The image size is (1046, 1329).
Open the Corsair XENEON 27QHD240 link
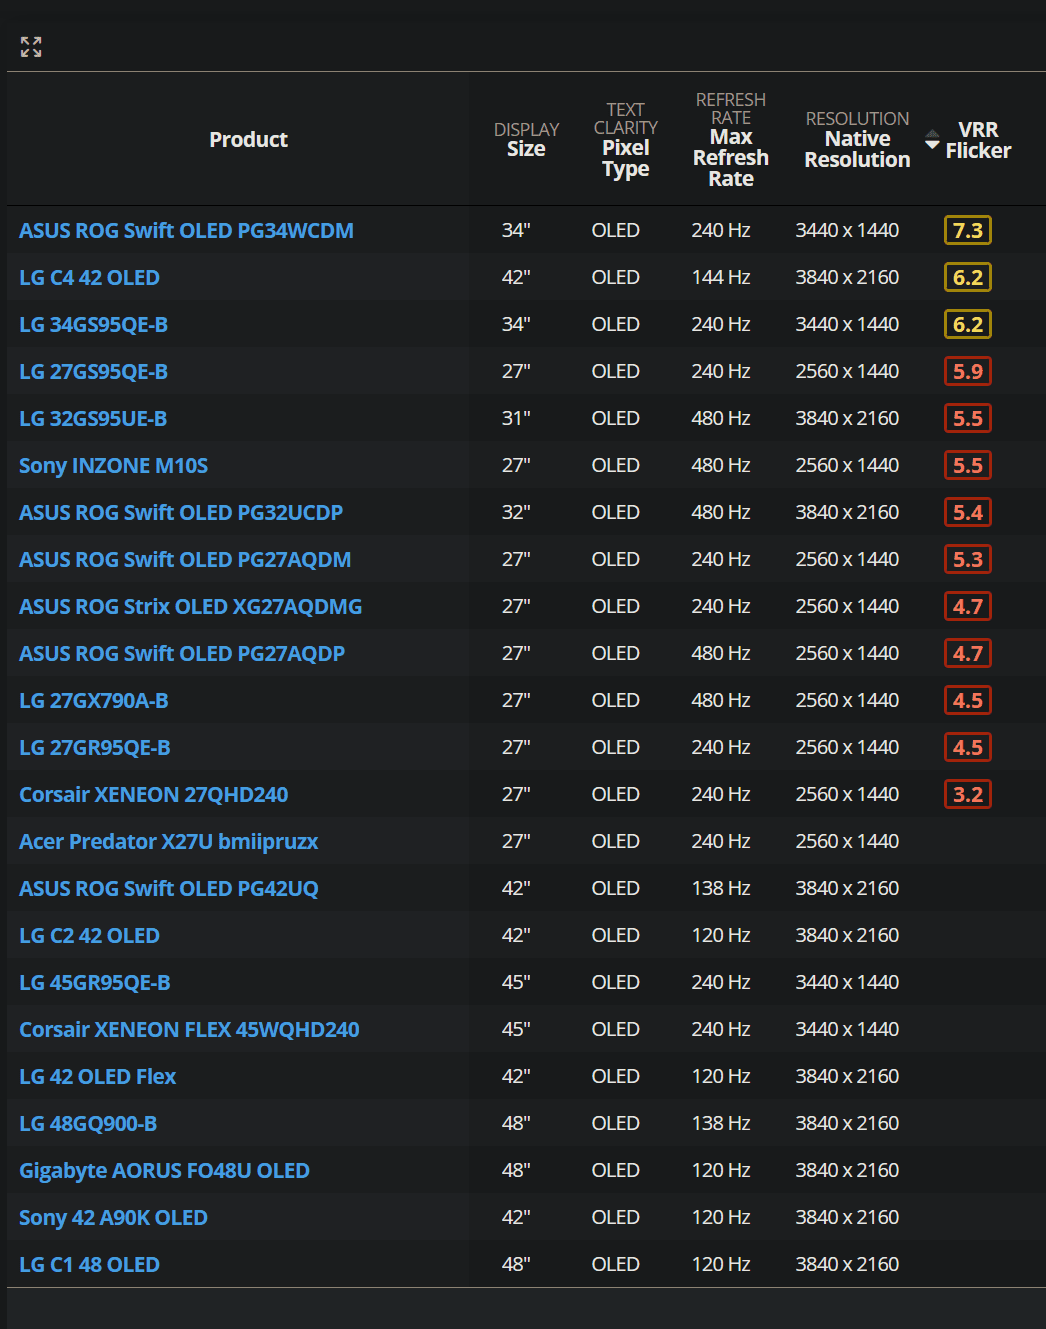pos(153,795)
